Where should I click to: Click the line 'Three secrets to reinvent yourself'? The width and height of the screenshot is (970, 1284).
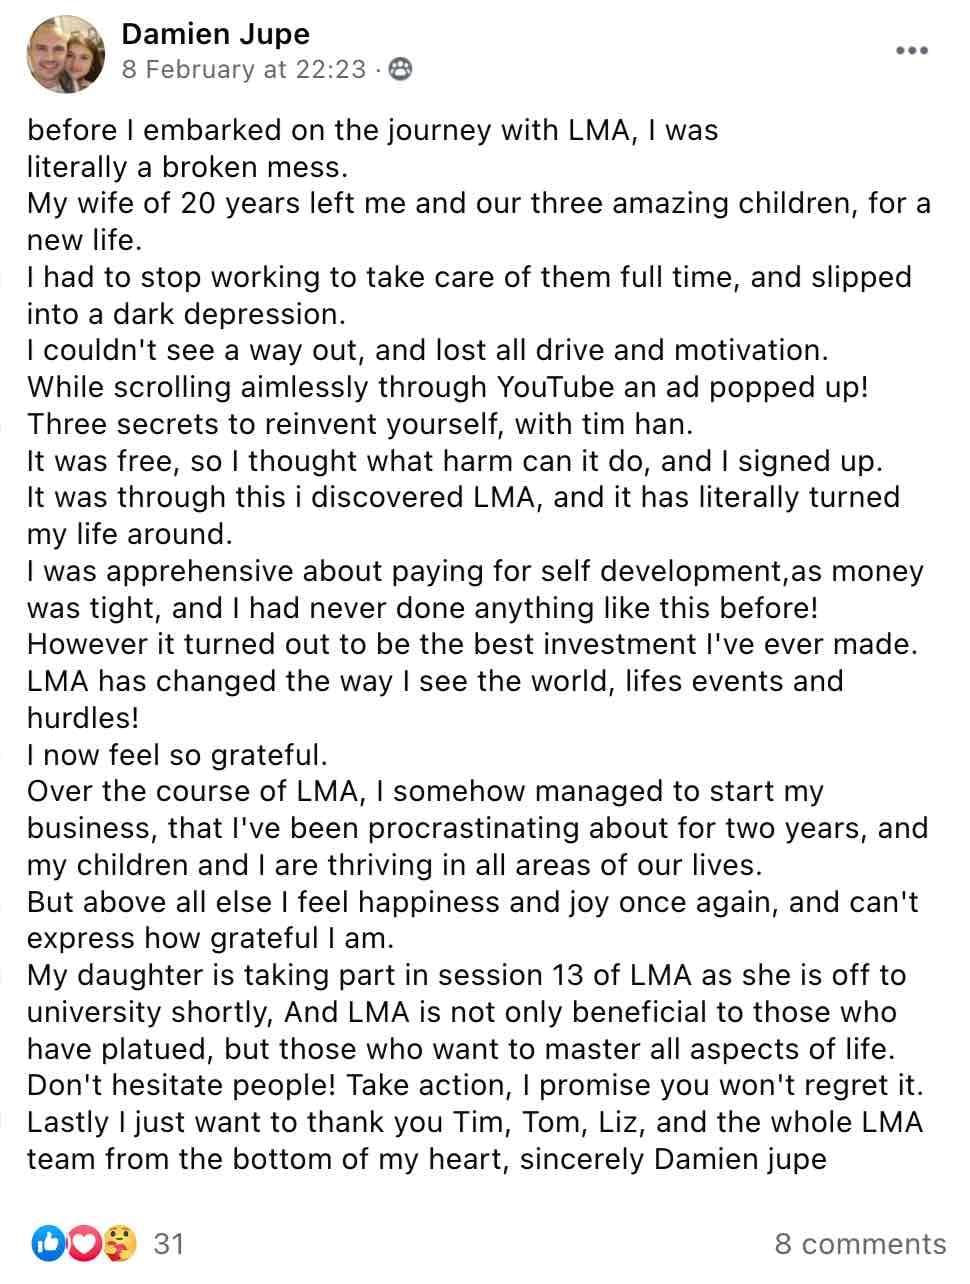point(360,424)
